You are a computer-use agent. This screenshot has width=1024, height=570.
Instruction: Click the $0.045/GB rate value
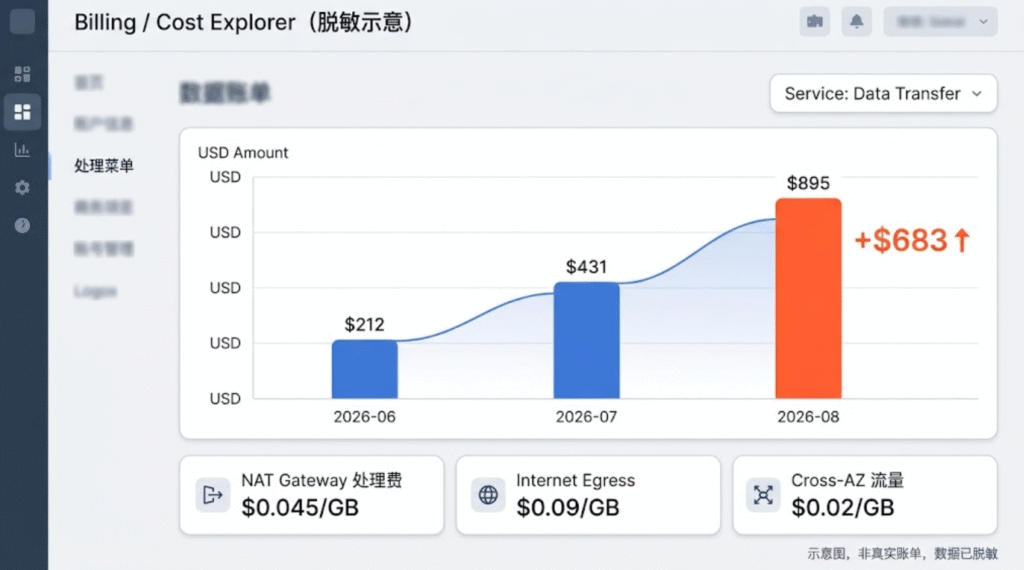click(300, 508)
